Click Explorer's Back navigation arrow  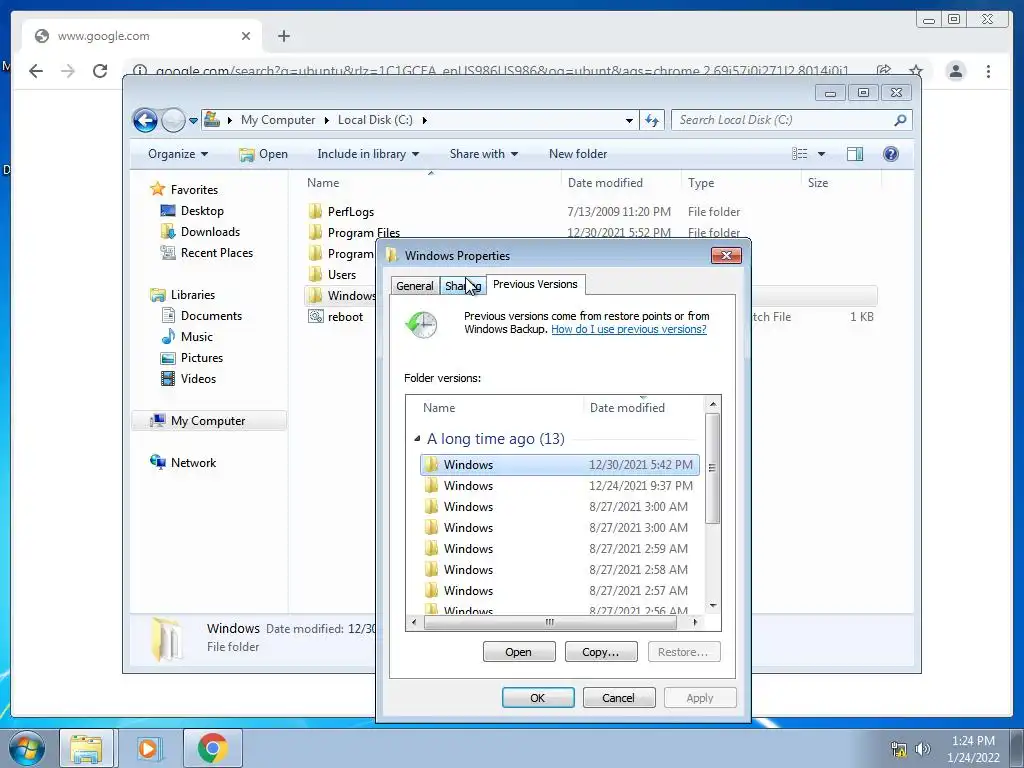(145, 120)
